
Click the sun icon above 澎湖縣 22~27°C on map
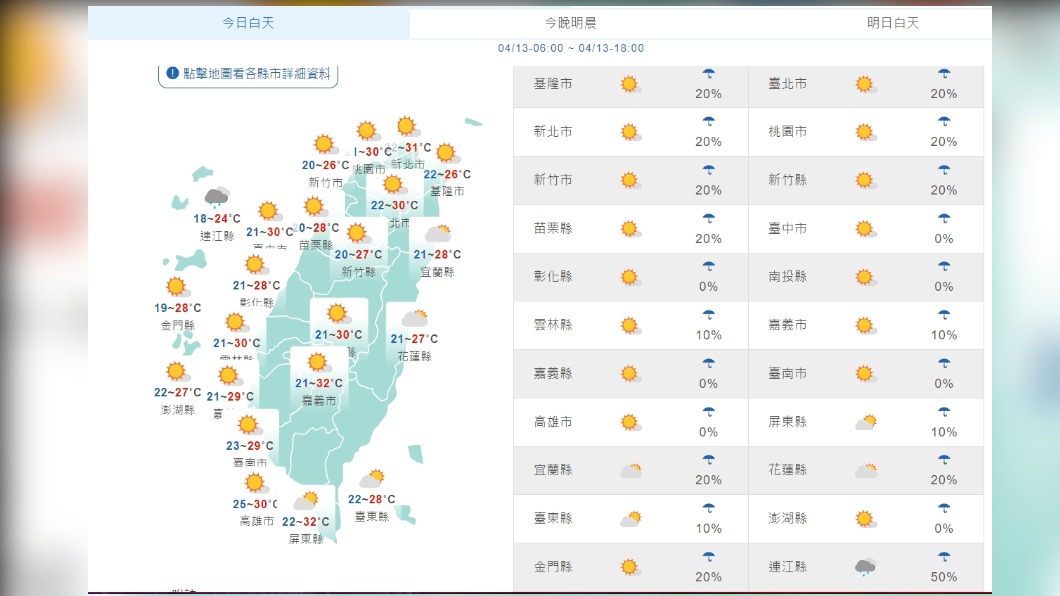(x=176, y=371)
